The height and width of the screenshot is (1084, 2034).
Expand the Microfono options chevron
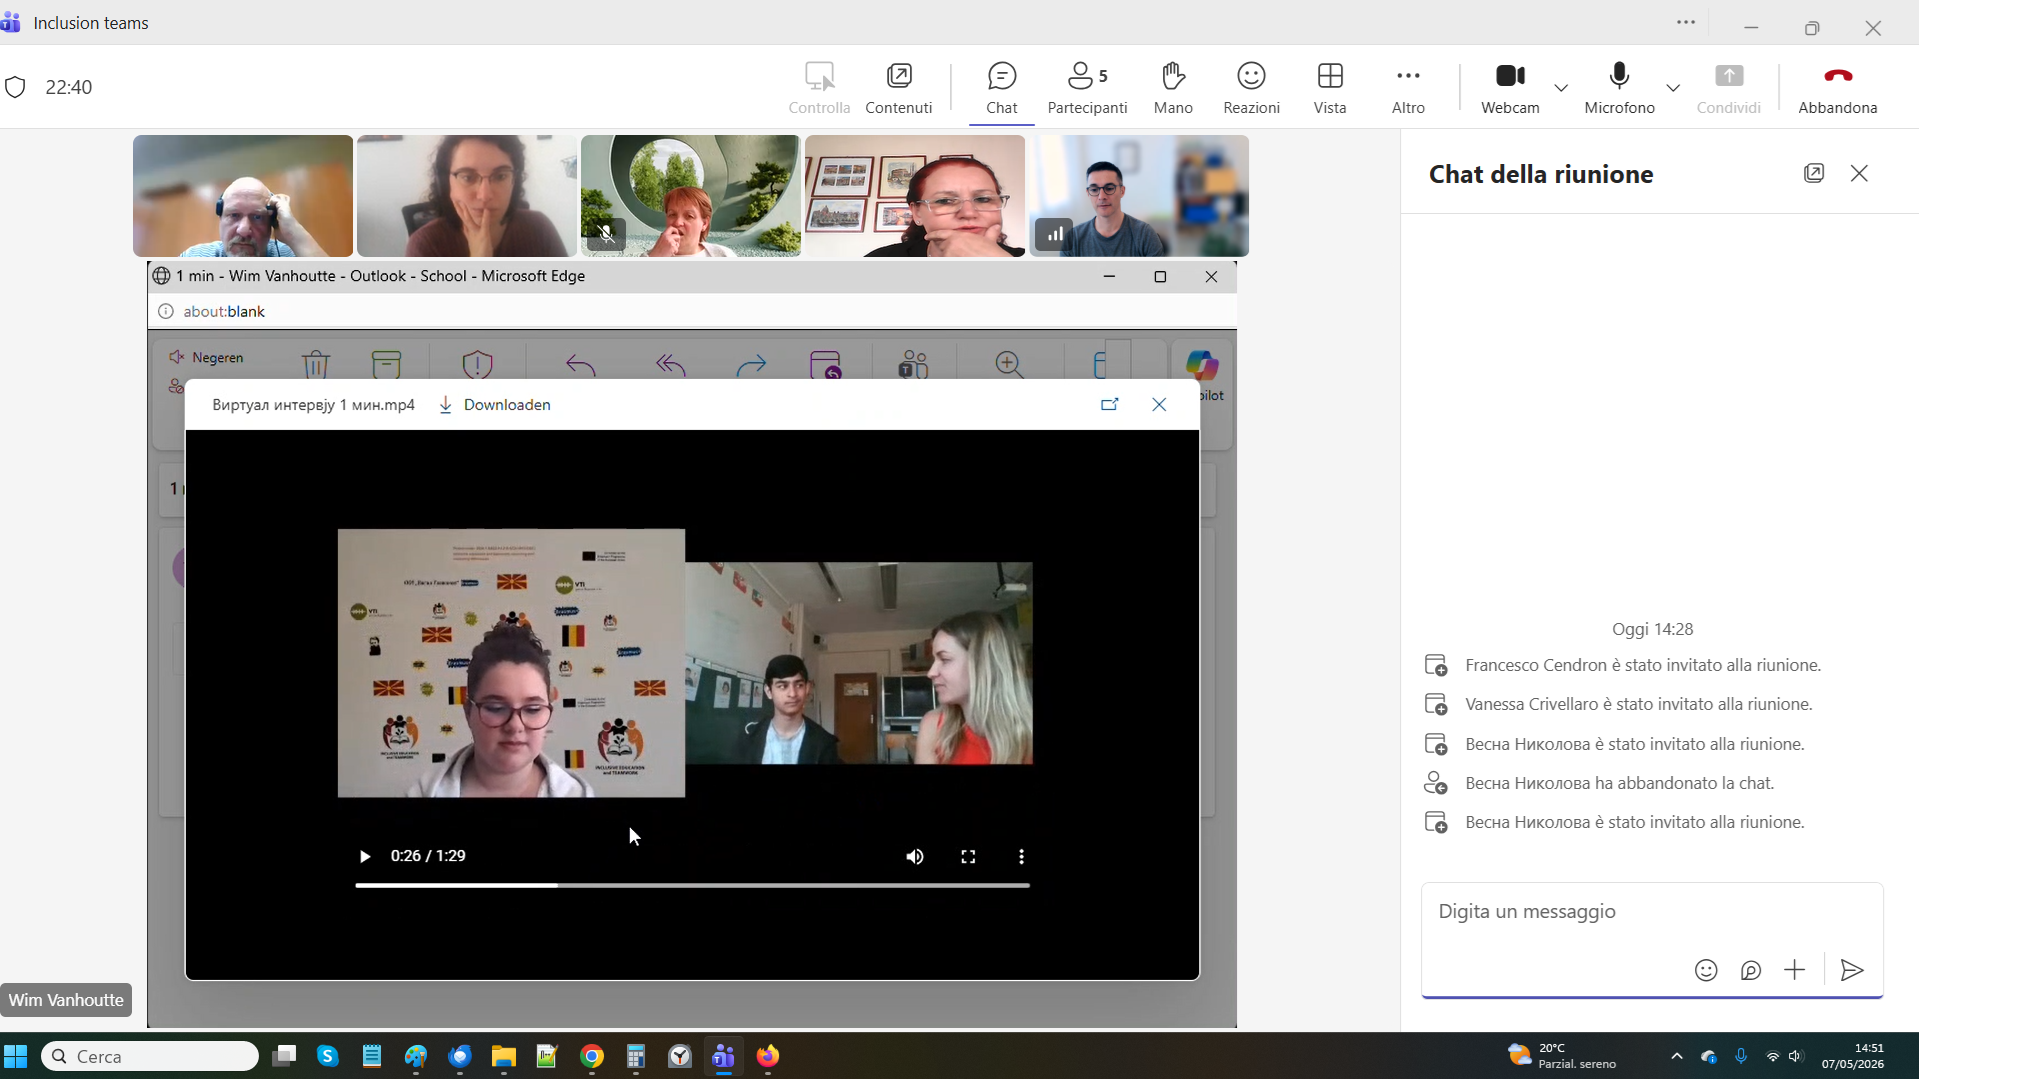(1673, 88)
